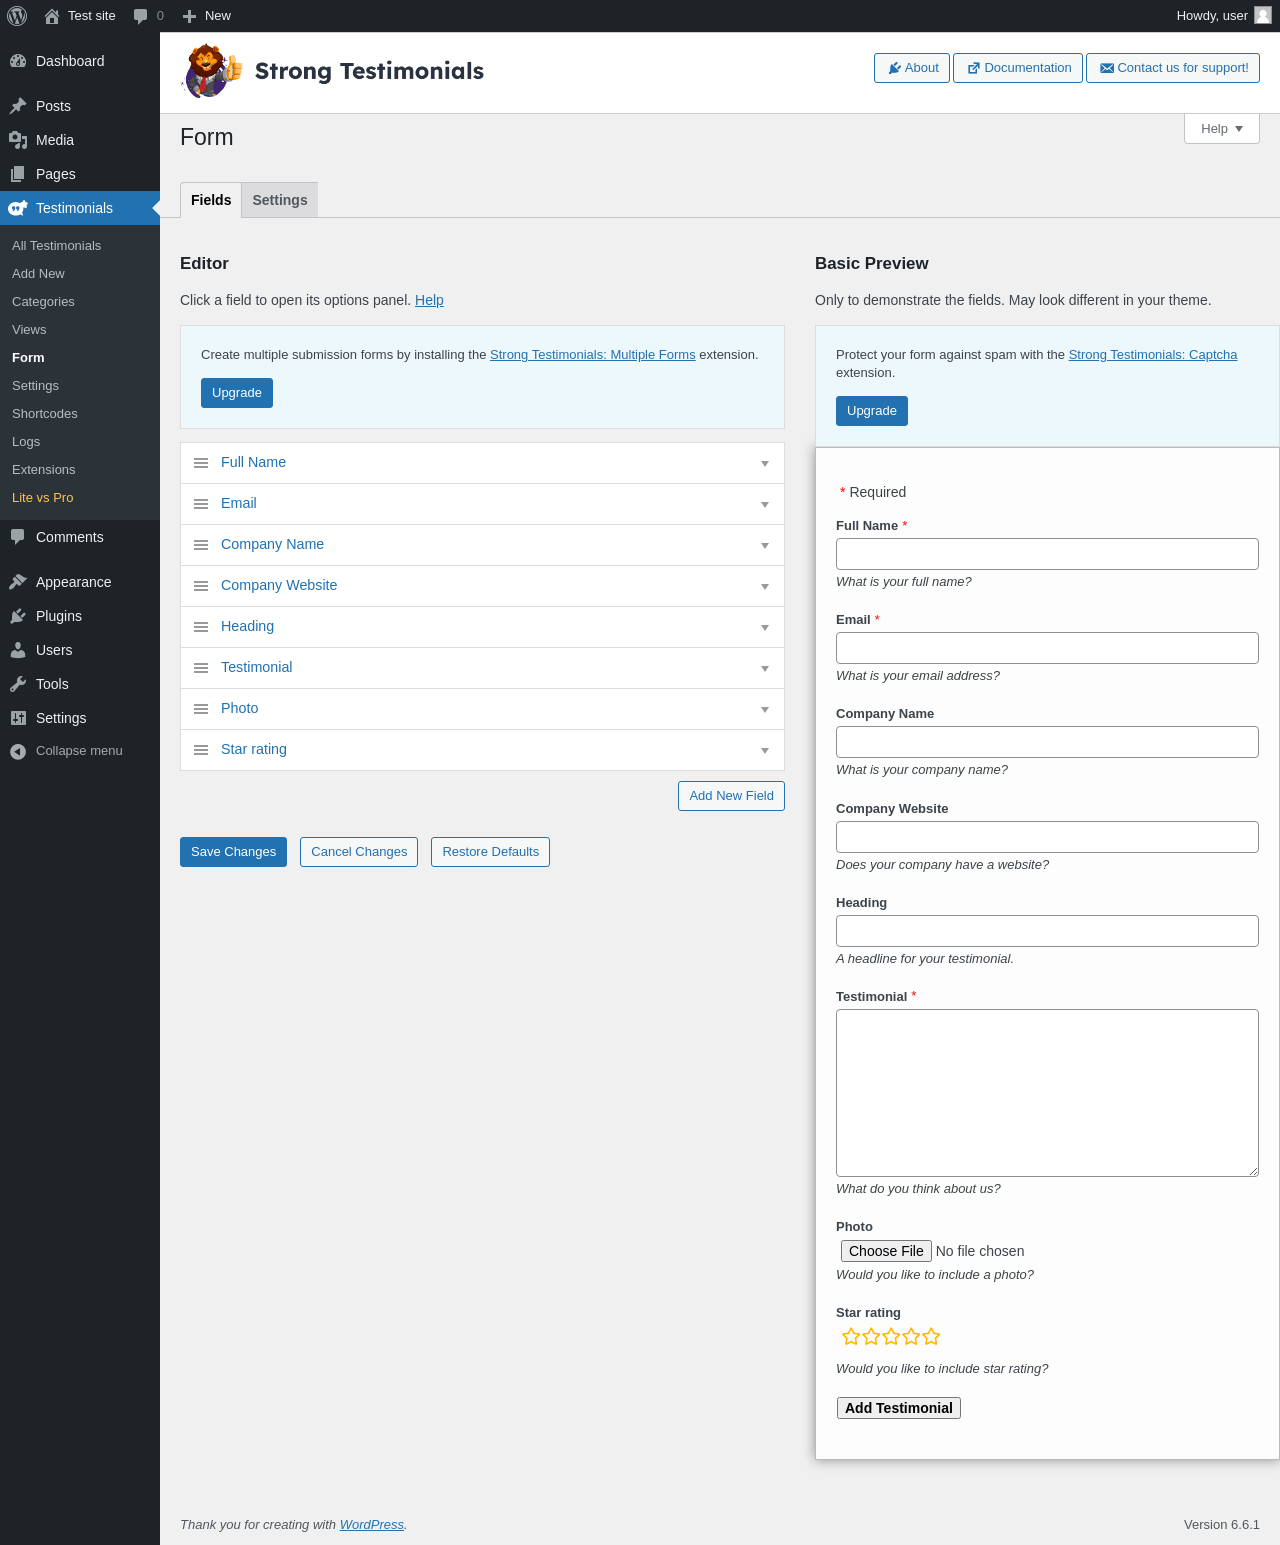1280x1545 pixels.
Task: Click the drag handle of Heading field
Action: pyautogui.click(x=201, y=627)
